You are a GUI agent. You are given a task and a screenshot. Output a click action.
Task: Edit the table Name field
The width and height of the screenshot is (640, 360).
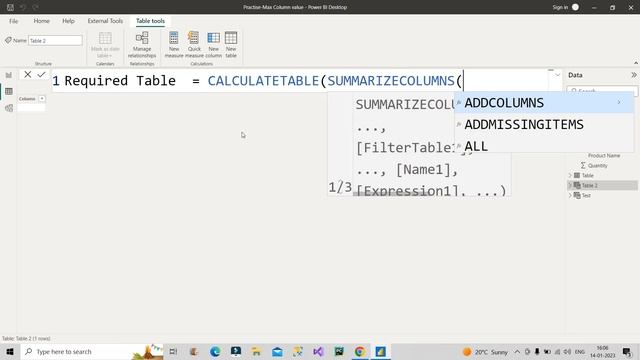pyautogui.click(x=55, y=40)
